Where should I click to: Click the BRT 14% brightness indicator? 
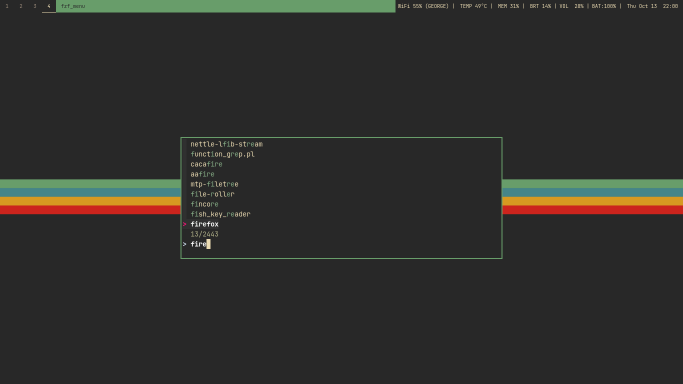540,6
